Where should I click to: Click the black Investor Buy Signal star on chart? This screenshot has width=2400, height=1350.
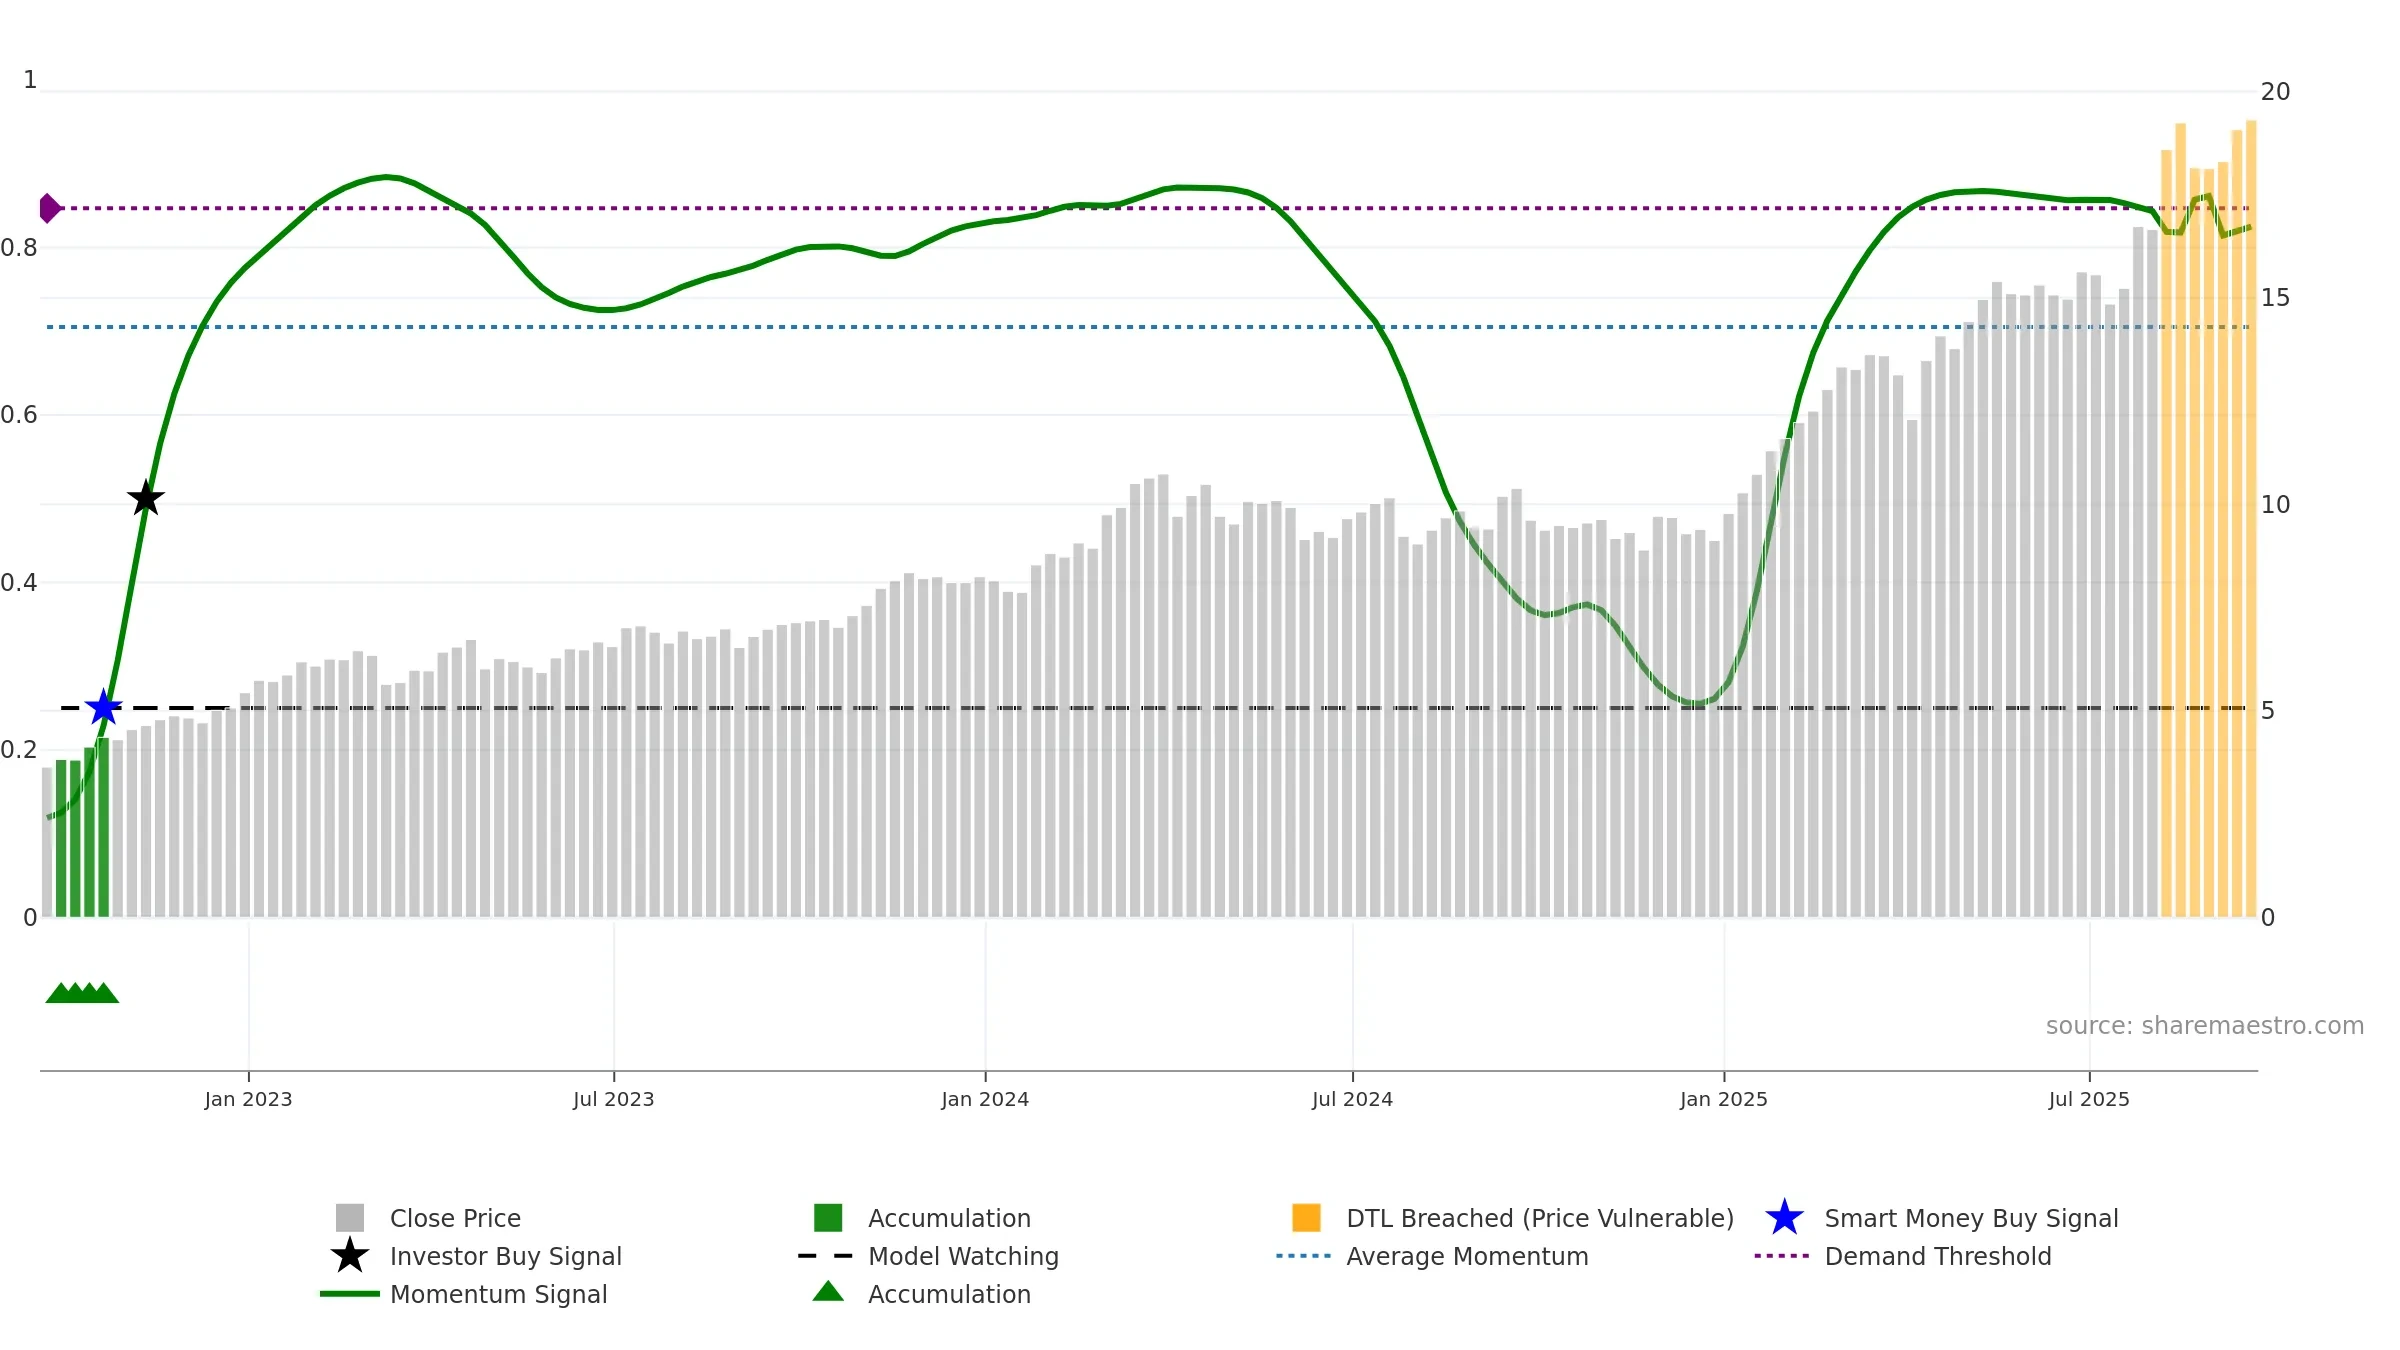(146, 498)
